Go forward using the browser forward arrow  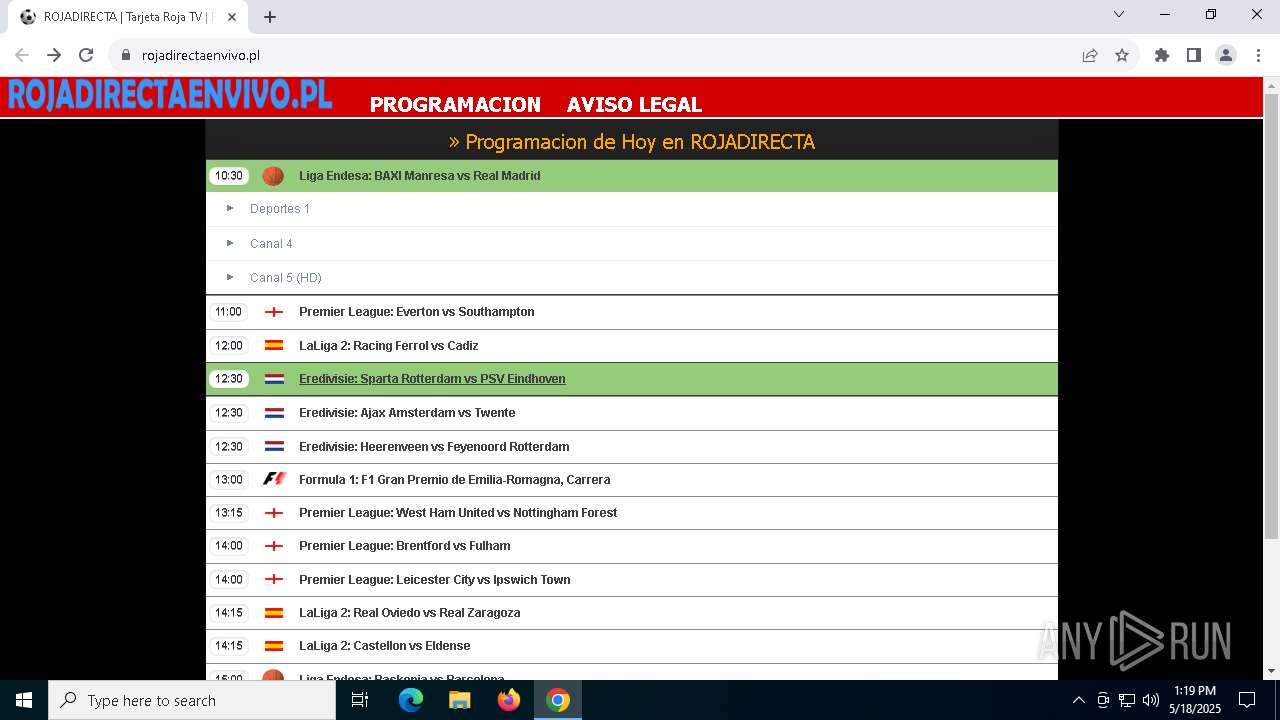pos(54,55)
